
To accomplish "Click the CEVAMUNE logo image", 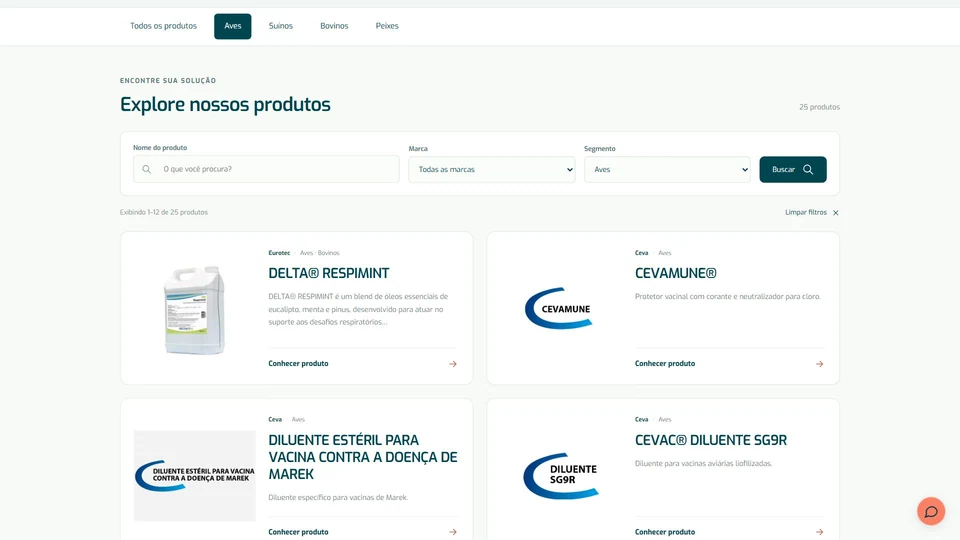I will click(x=558, y=308).
